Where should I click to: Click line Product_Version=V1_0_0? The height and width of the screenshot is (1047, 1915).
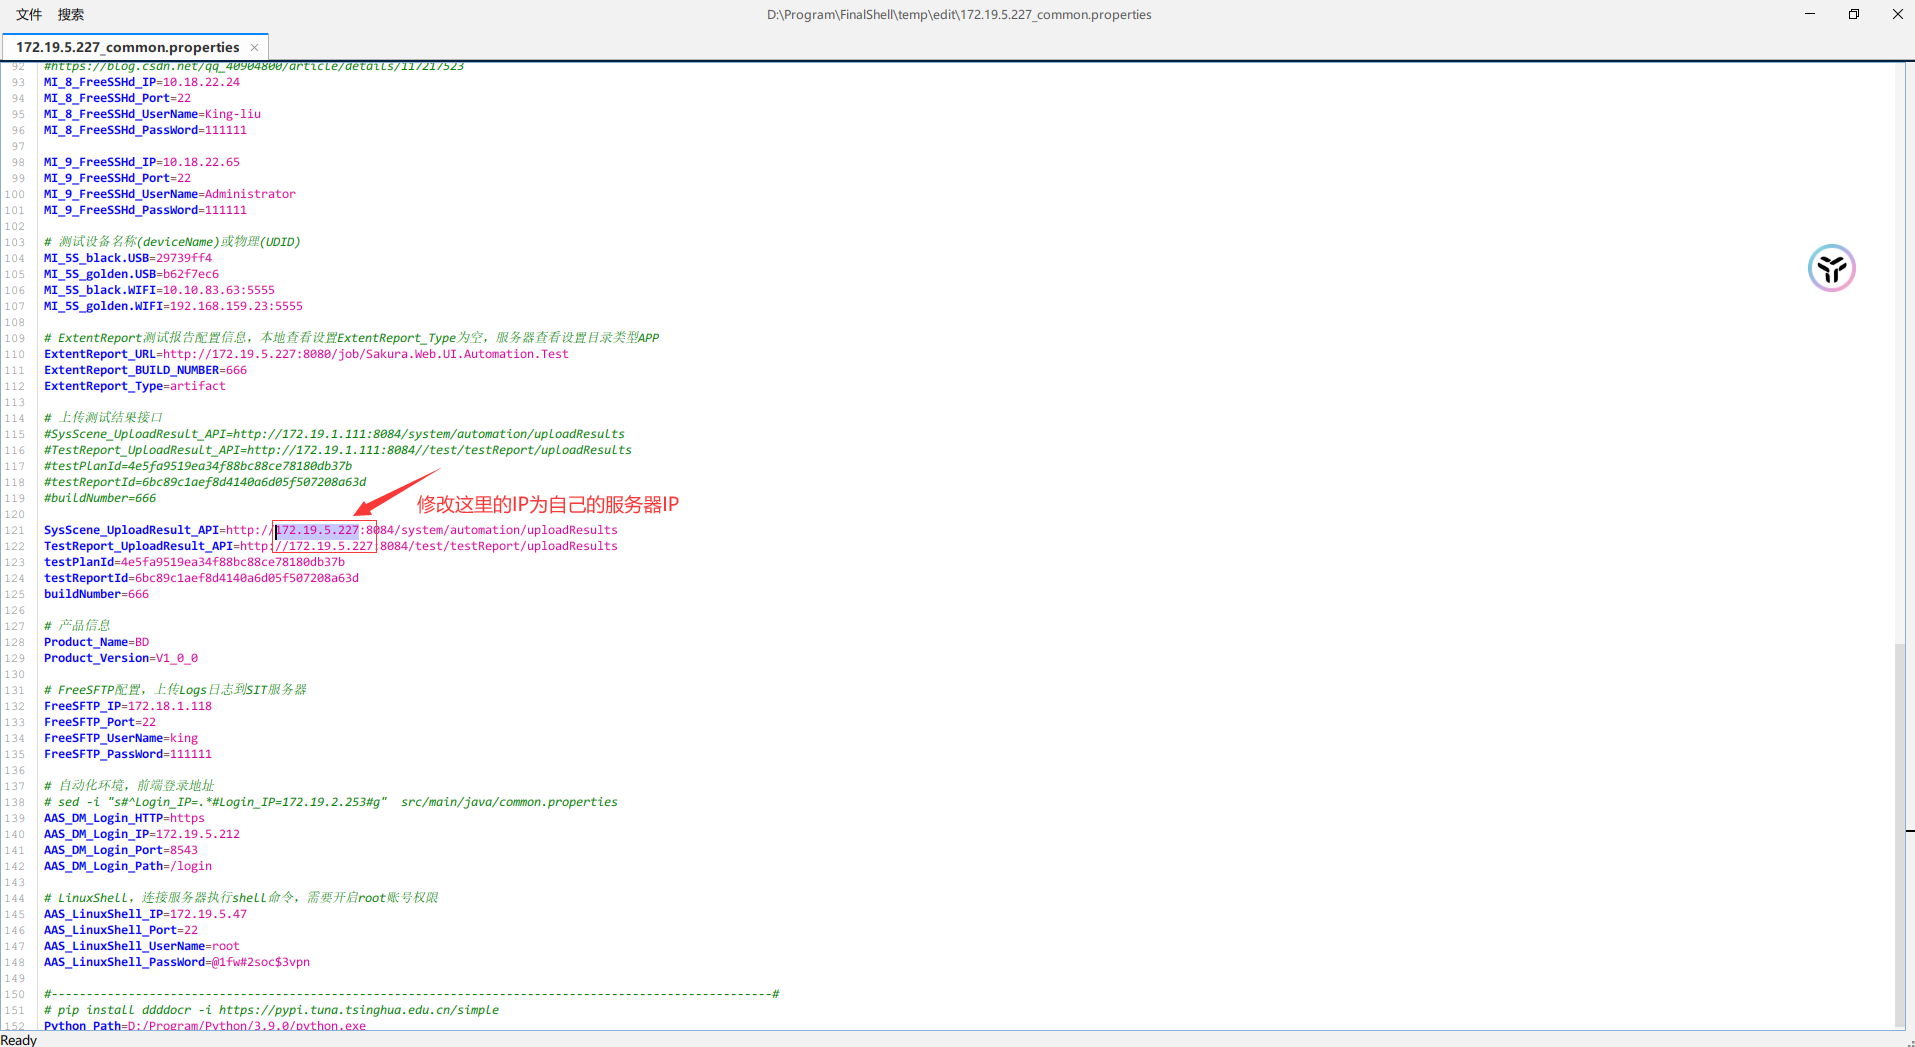121,658
